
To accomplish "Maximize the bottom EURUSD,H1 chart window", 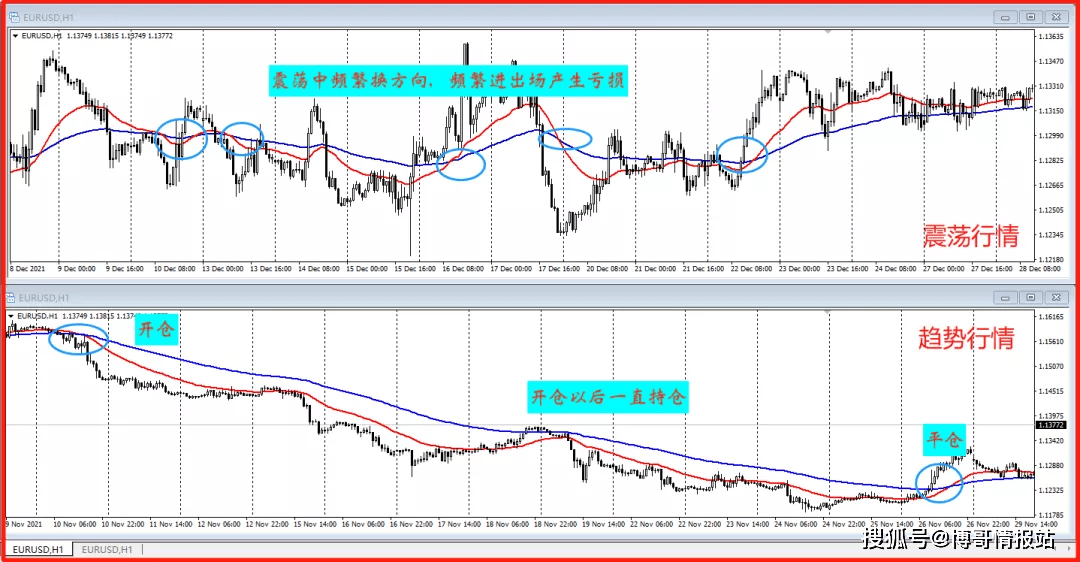I will point(1029,297).
